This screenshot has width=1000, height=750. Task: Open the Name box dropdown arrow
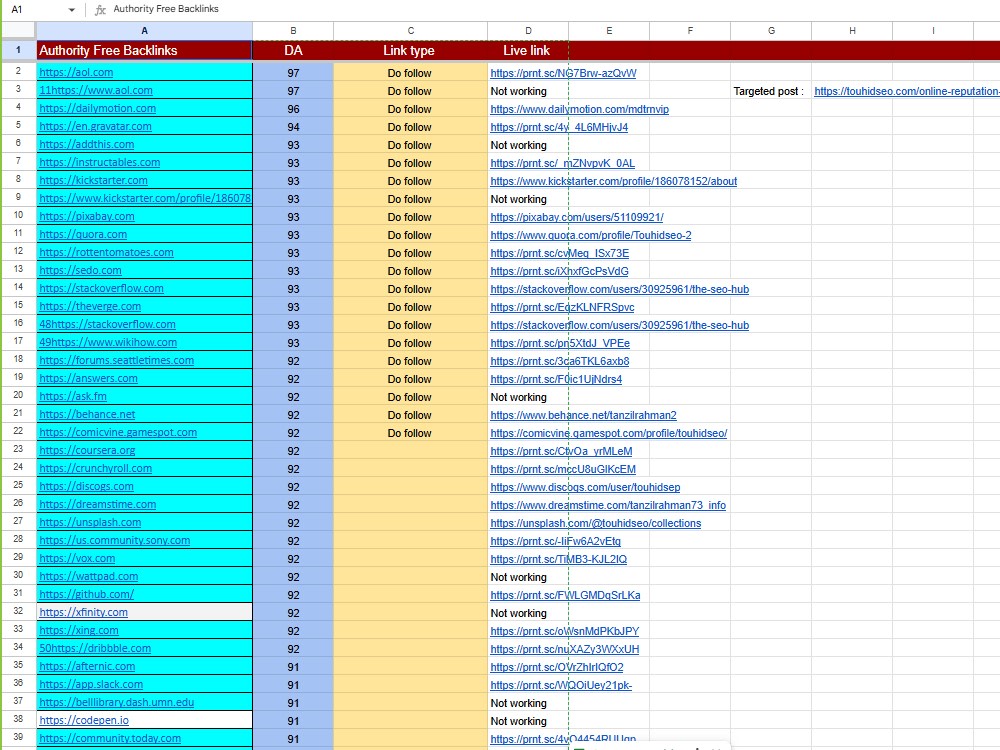[x=71, y=10]
